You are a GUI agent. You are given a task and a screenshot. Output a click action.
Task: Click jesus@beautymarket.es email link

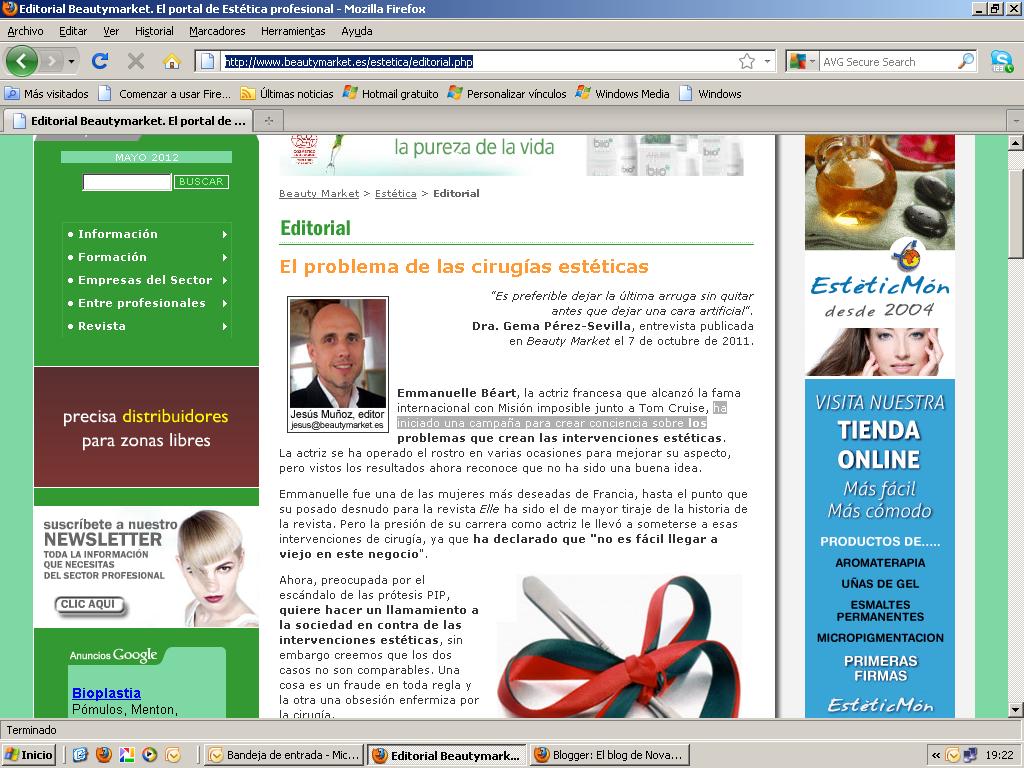(x=337, y=425)
